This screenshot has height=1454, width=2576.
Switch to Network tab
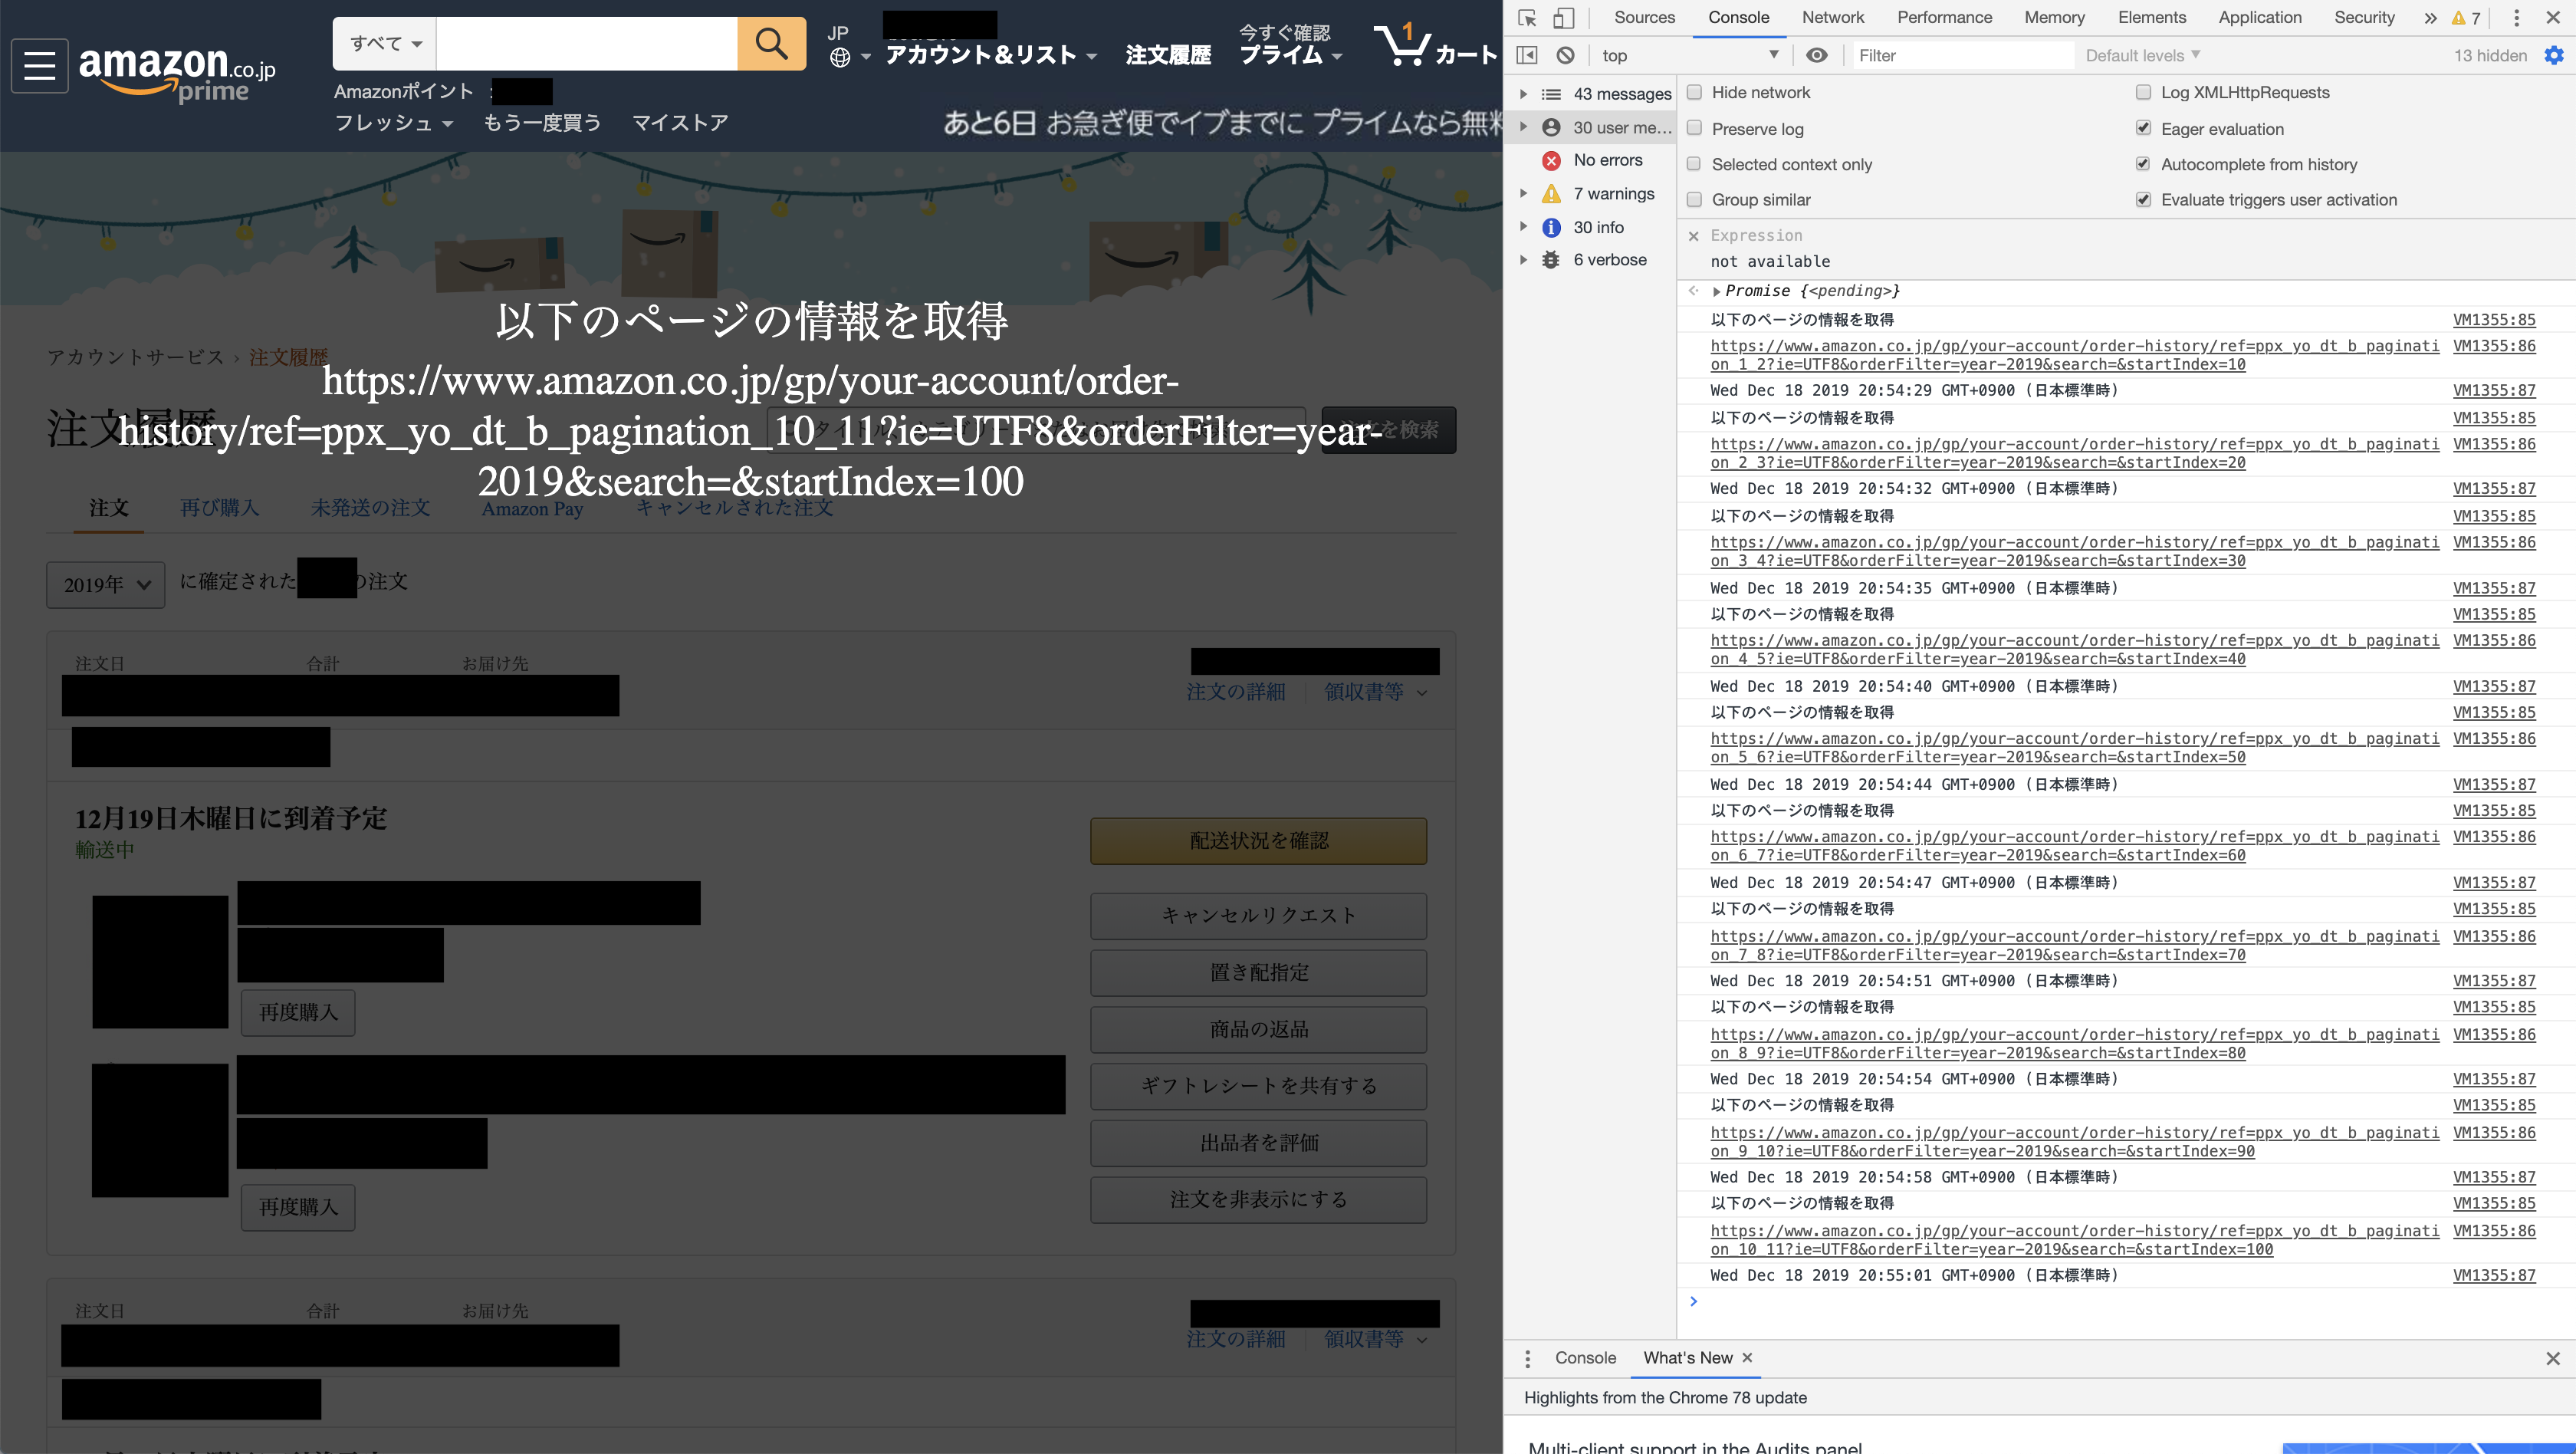(x=1832, y=18)
